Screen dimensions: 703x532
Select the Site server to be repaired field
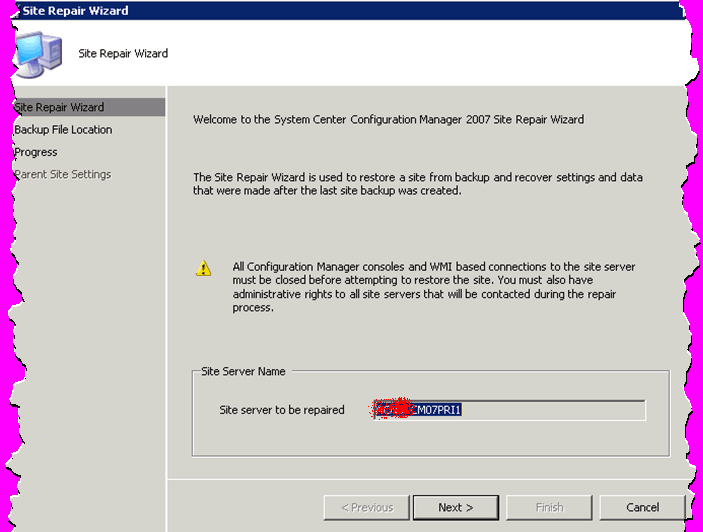[x=509, y=410]
